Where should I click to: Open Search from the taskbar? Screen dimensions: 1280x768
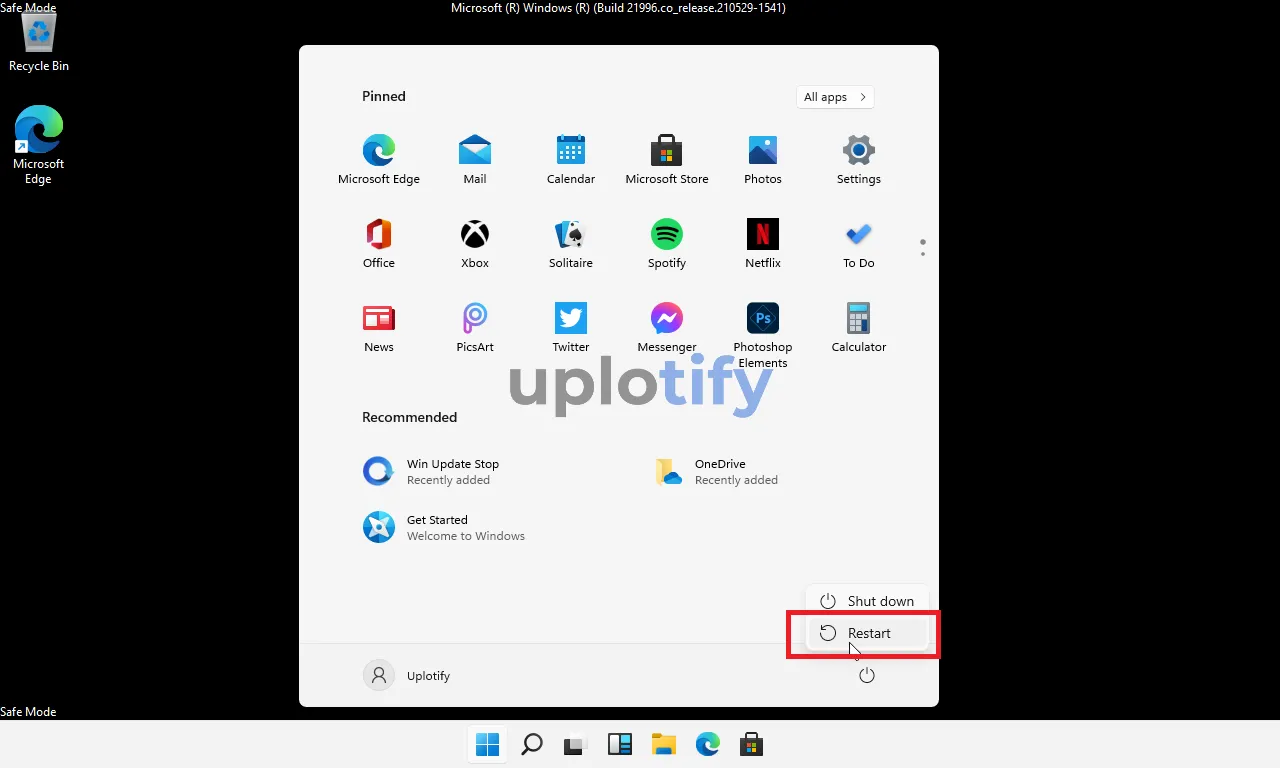coord(532,744)
